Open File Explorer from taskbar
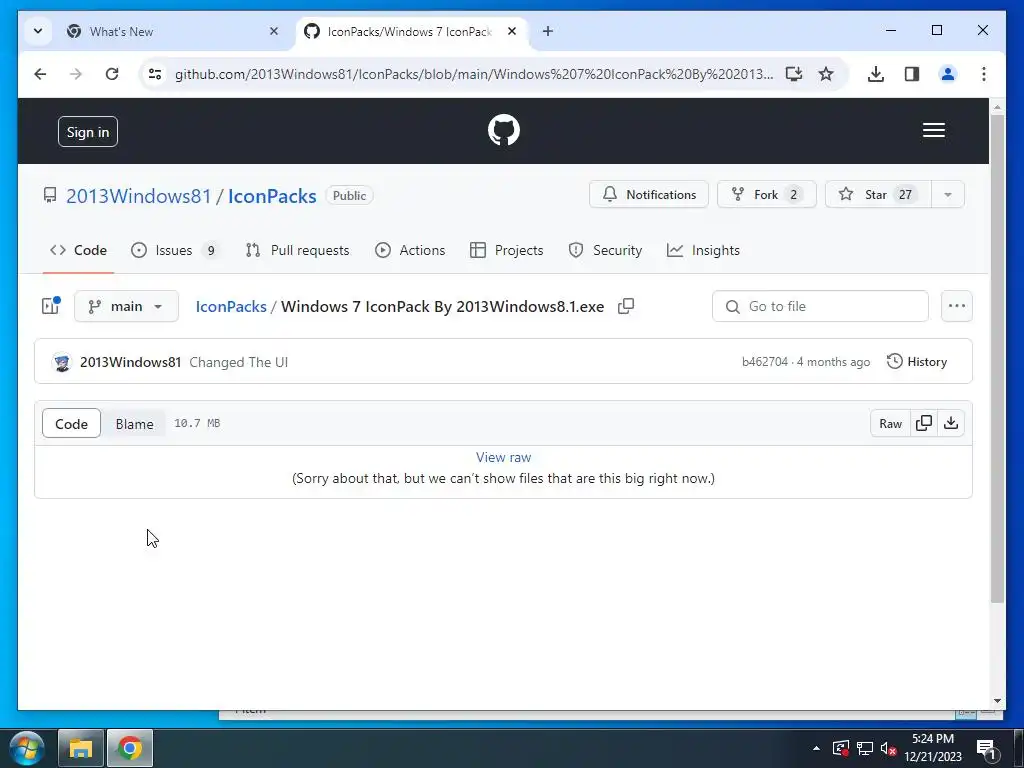The image size is (1024, 768). tap(81, 748)
